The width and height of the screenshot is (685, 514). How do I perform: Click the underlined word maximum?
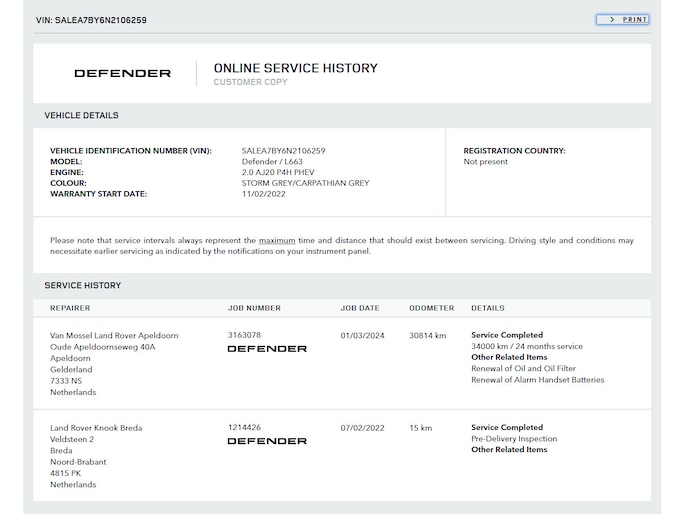coord(277,241)
